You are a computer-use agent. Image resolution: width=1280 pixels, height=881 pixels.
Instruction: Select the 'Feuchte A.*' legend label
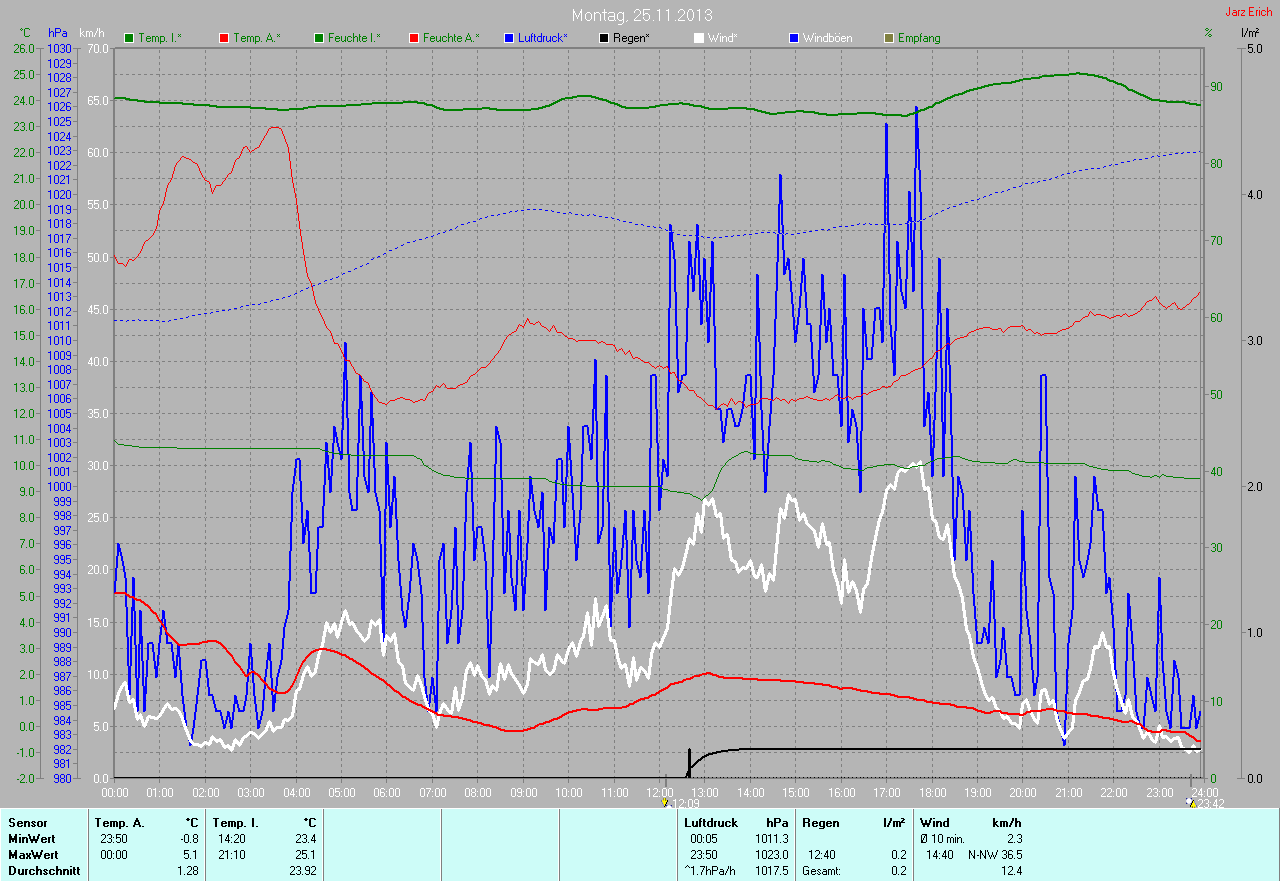pos(451,38)
